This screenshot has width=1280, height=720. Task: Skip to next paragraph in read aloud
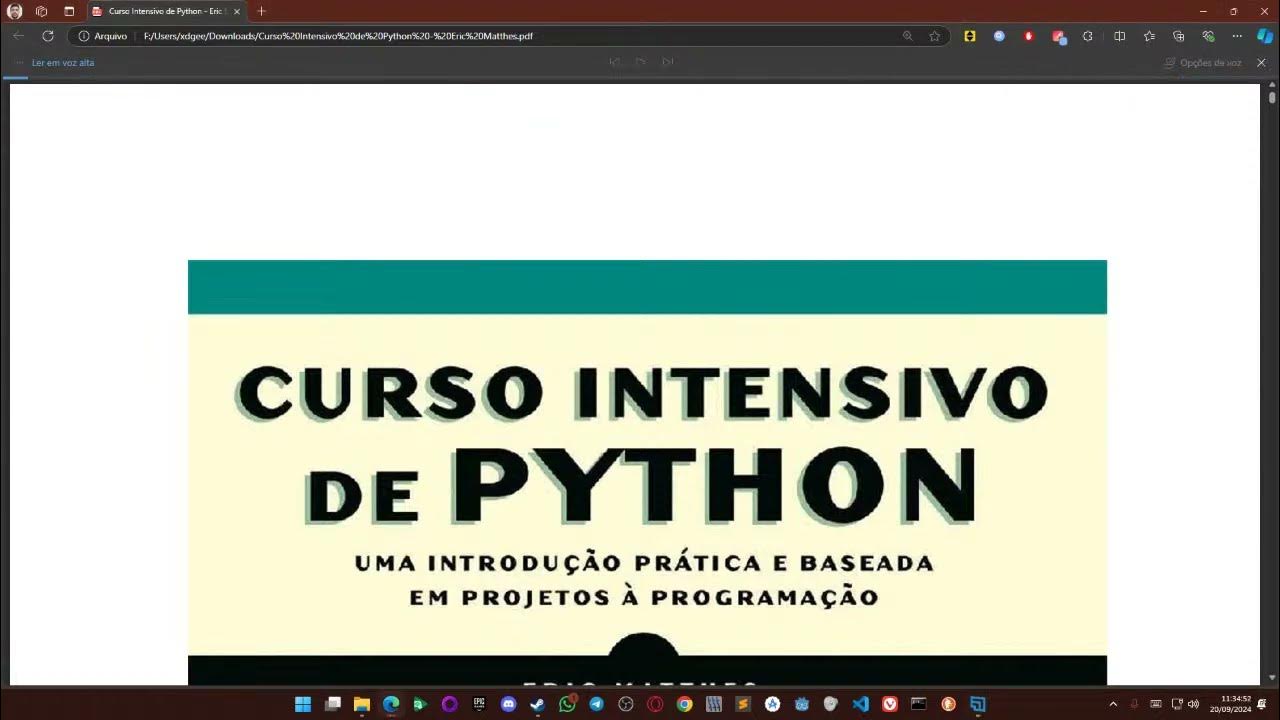(x=667, y=62)
